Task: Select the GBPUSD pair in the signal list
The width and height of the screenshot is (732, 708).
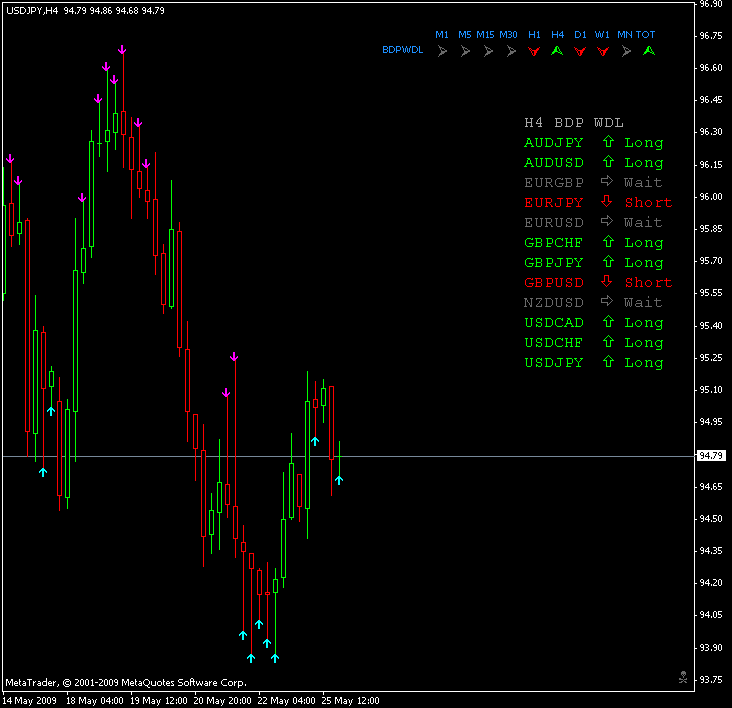Action: [553, 283]
